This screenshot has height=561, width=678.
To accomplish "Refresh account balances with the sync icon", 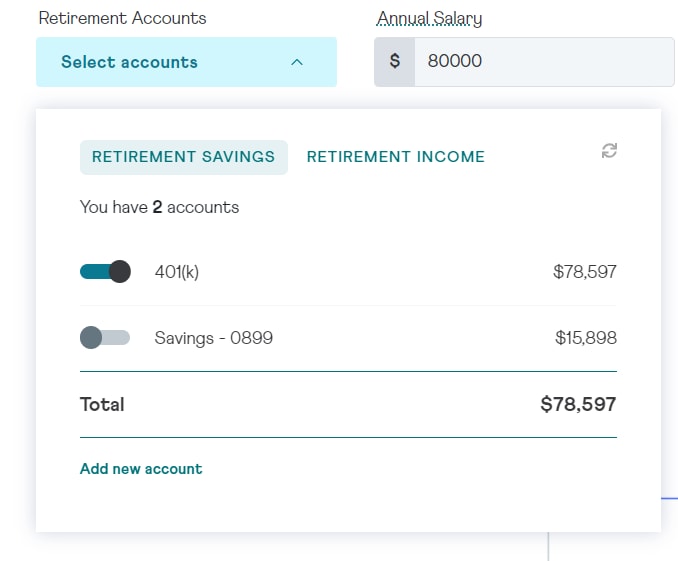I will (609, 151).
